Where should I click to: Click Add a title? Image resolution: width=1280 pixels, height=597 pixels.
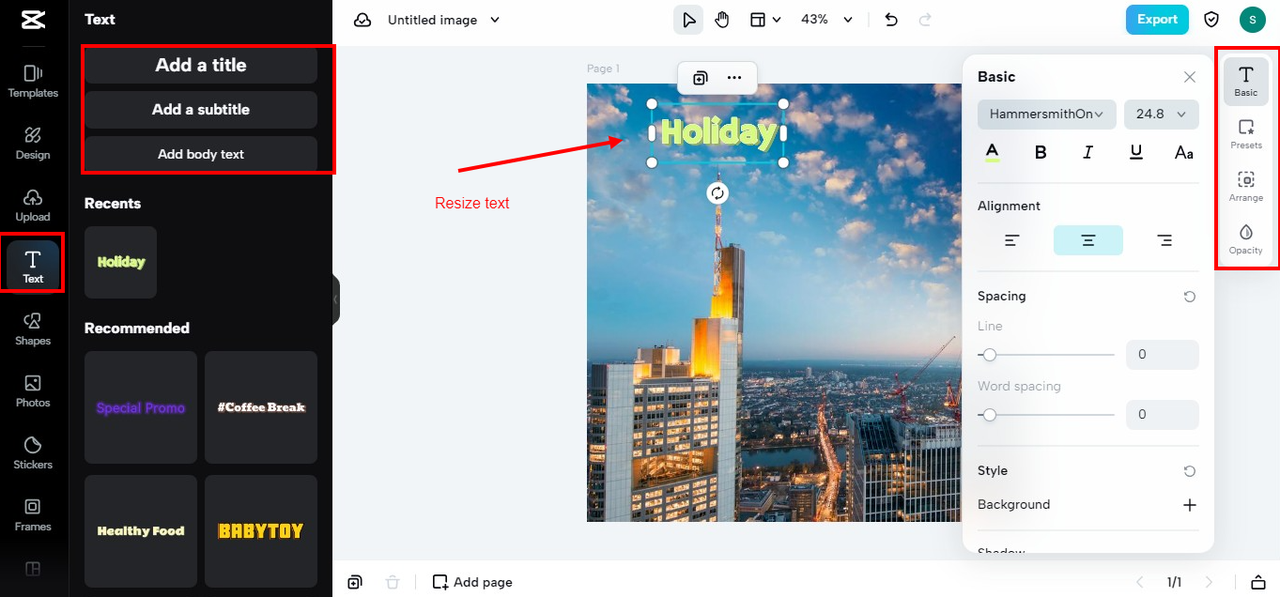(201, 65)
